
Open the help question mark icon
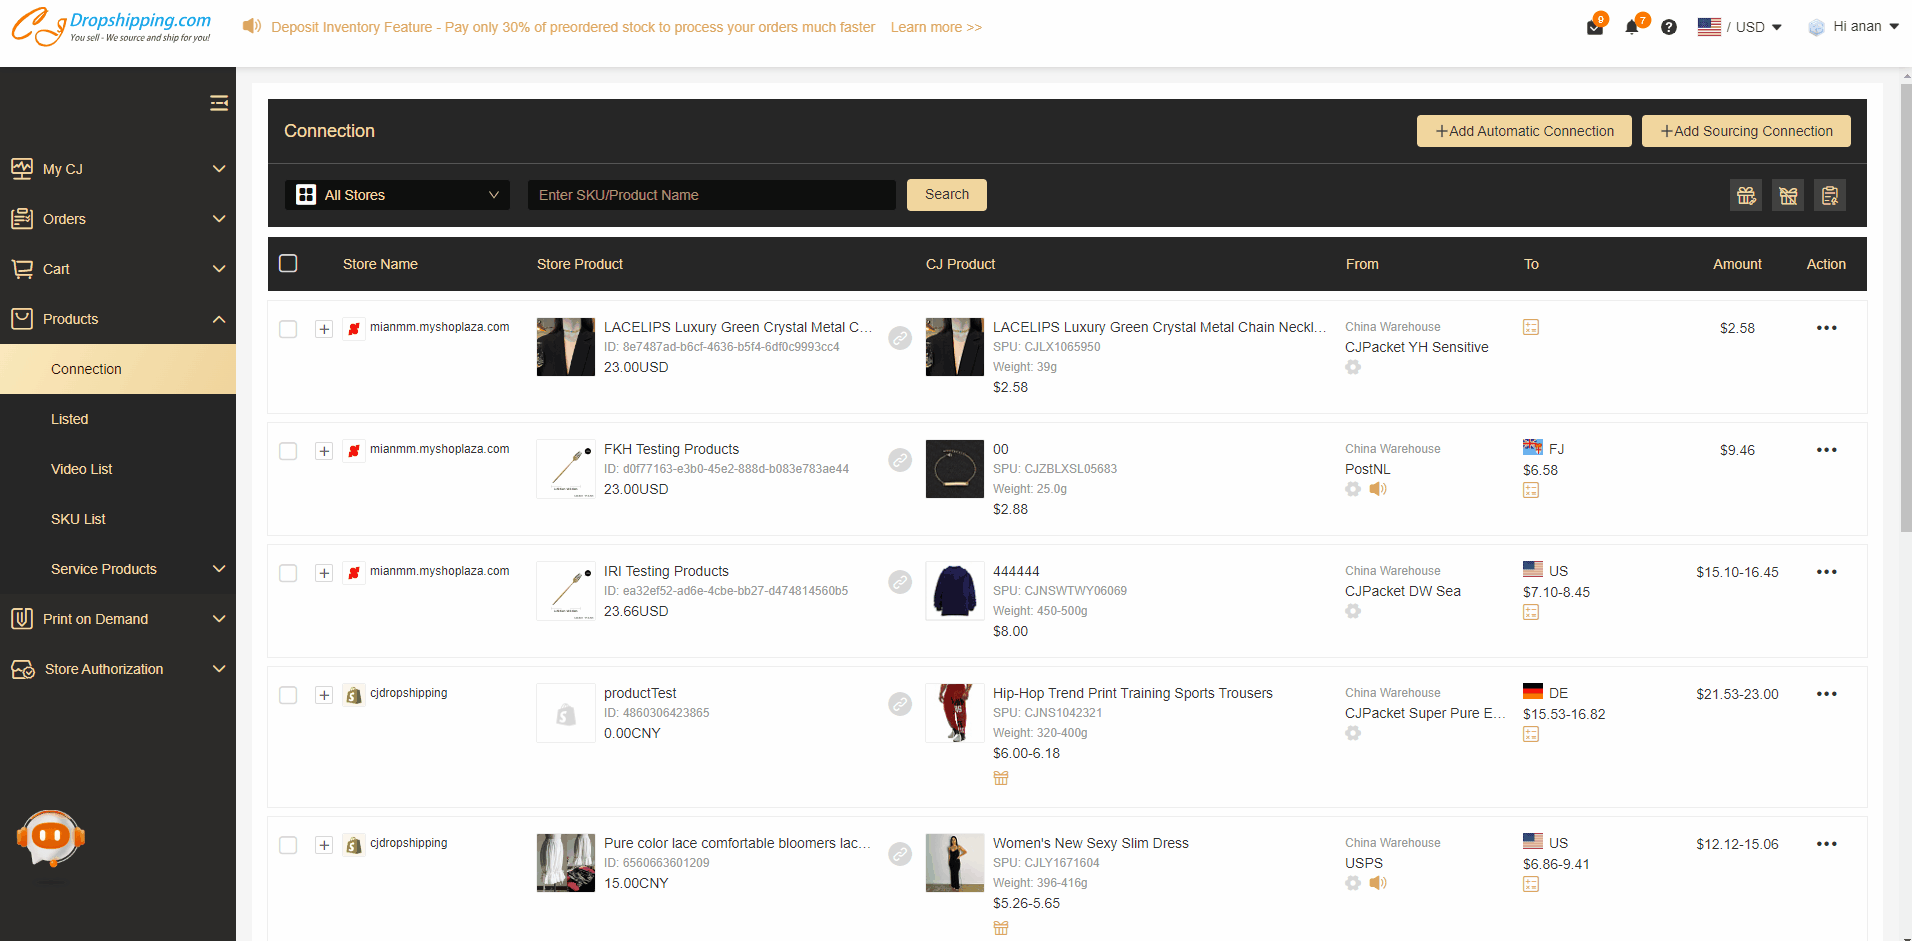(x=1669, y=27)
